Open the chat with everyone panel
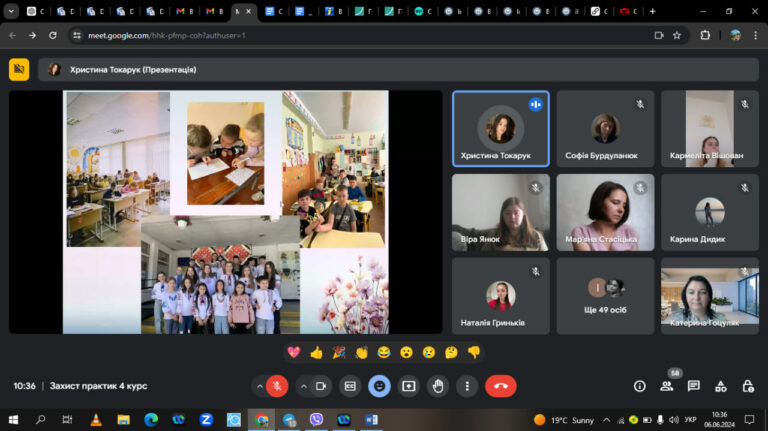The height and width of the screenshot is (431, 768). (x=694, y=386)
